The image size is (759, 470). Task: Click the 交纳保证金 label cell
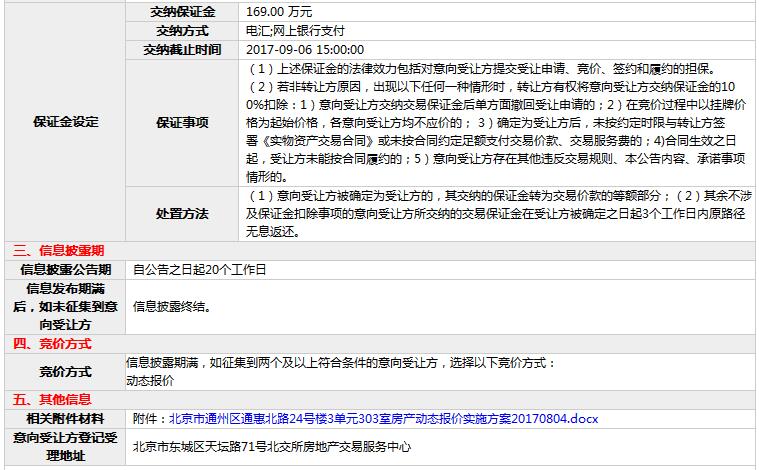(182, 11)
